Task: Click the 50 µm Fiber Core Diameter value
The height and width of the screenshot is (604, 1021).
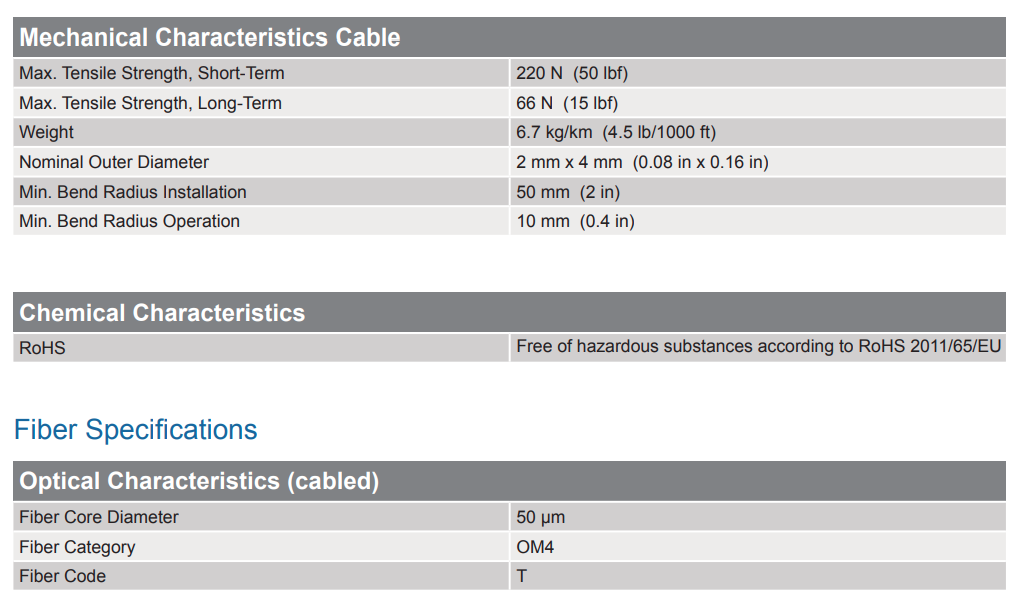Action: (x=541, y=517)
